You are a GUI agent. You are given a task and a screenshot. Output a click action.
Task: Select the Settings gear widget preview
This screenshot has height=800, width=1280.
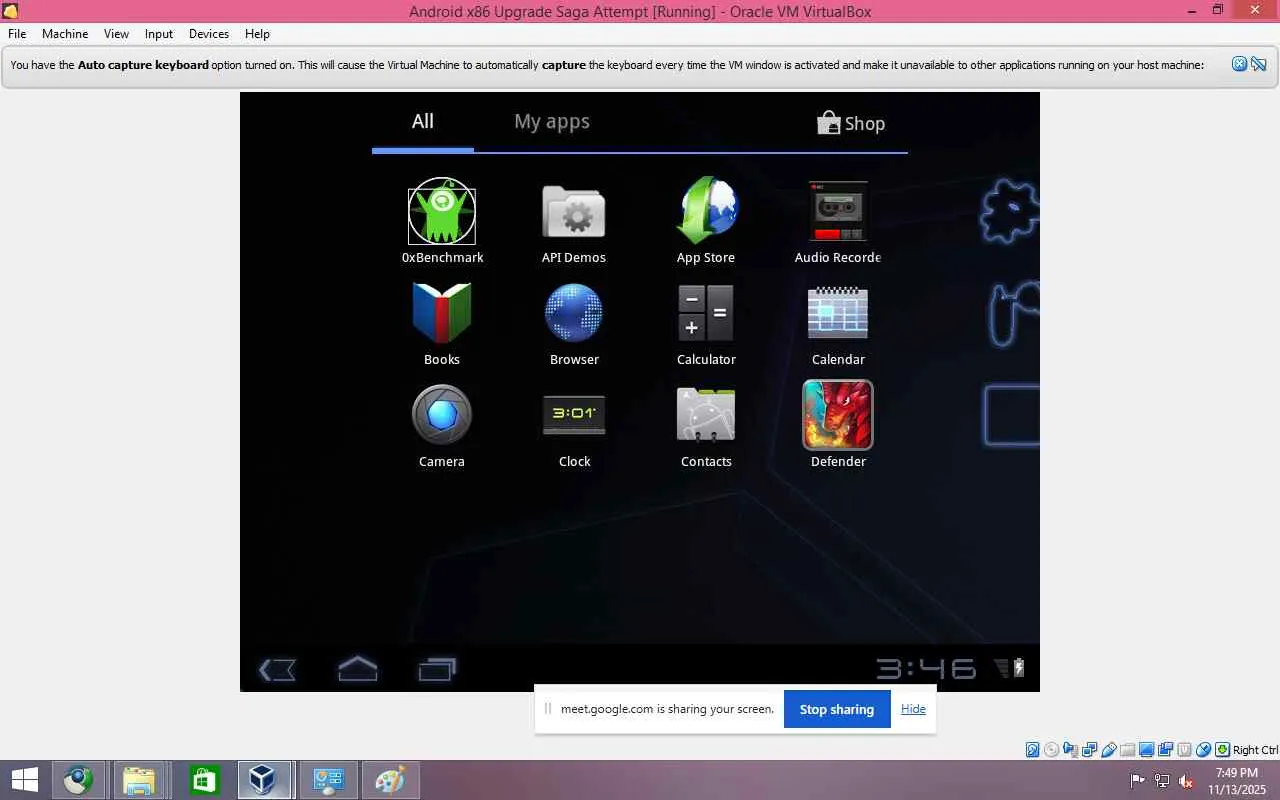tap(1009, 211)
